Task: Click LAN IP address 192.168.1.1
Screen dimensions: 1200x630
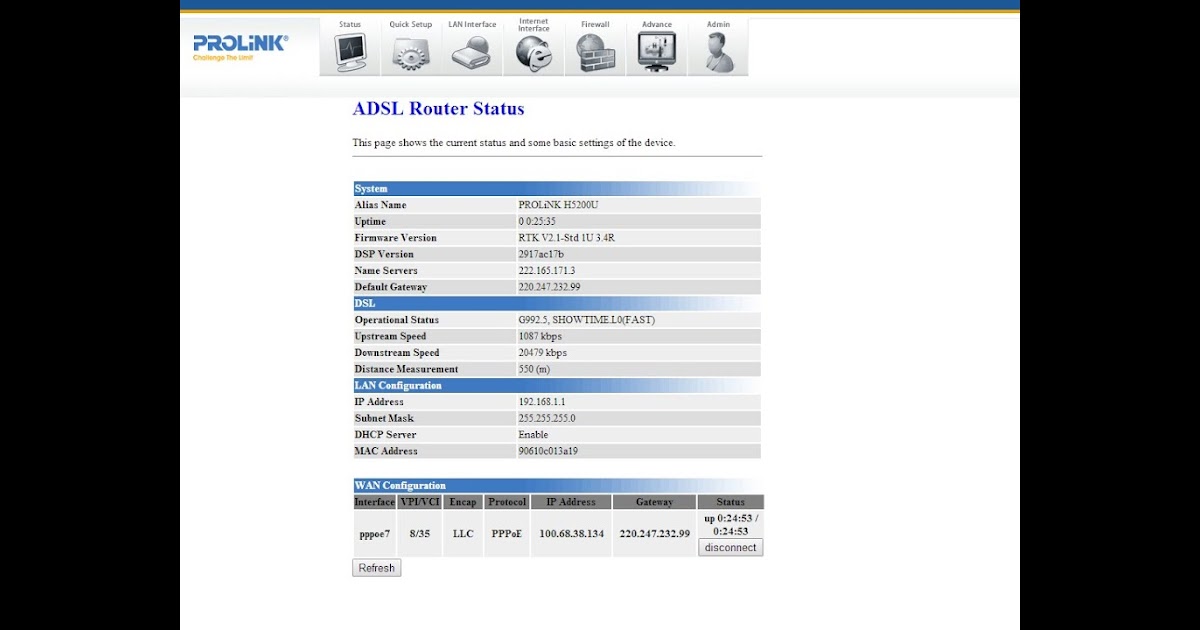Action: tap(541, 402)
